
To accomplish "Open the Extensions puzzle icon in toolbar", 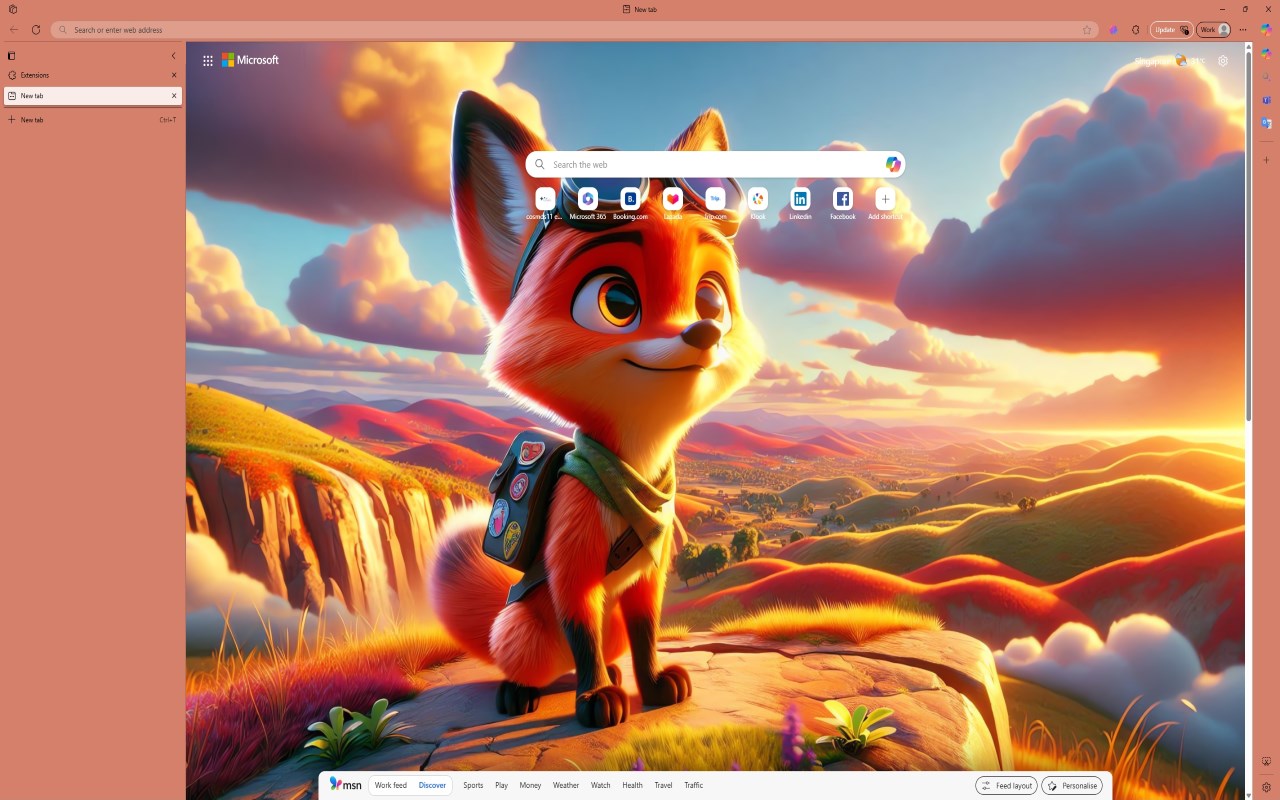I will click(x=1135, y=30).
